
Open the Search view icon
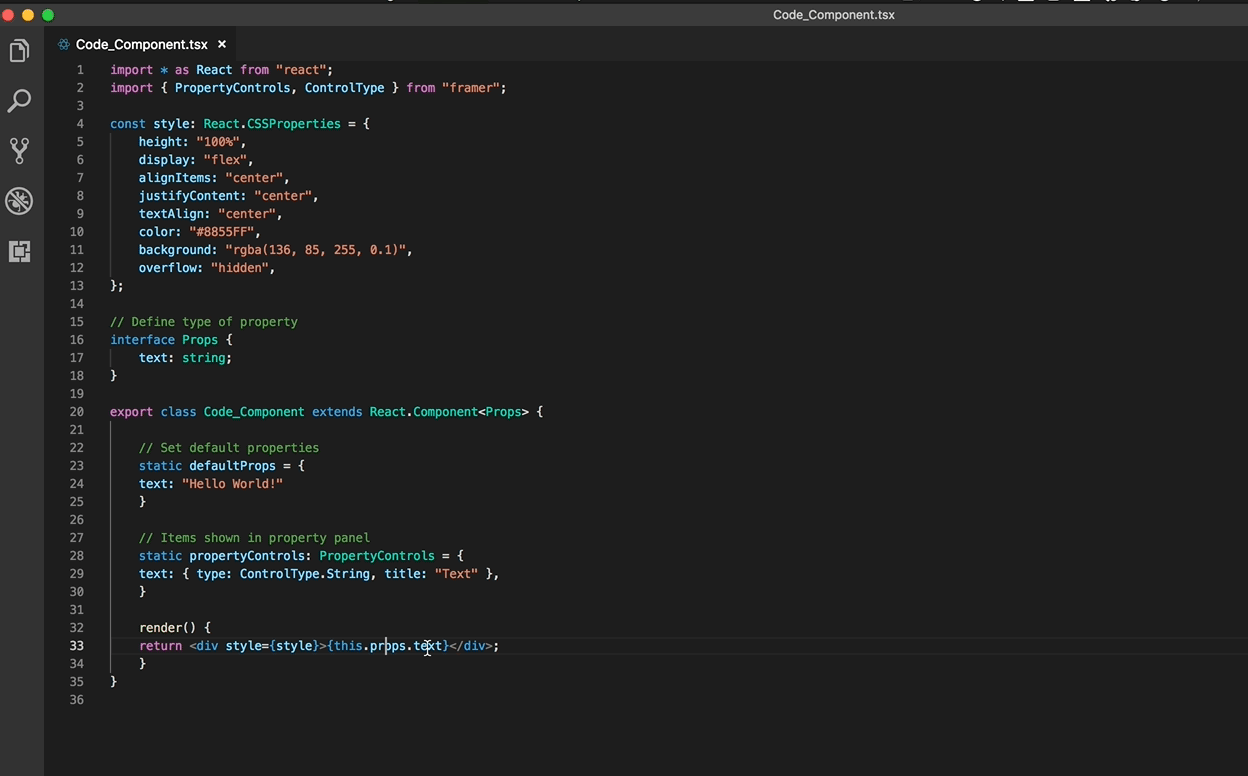pyautogui.click(x=19, y=101)
